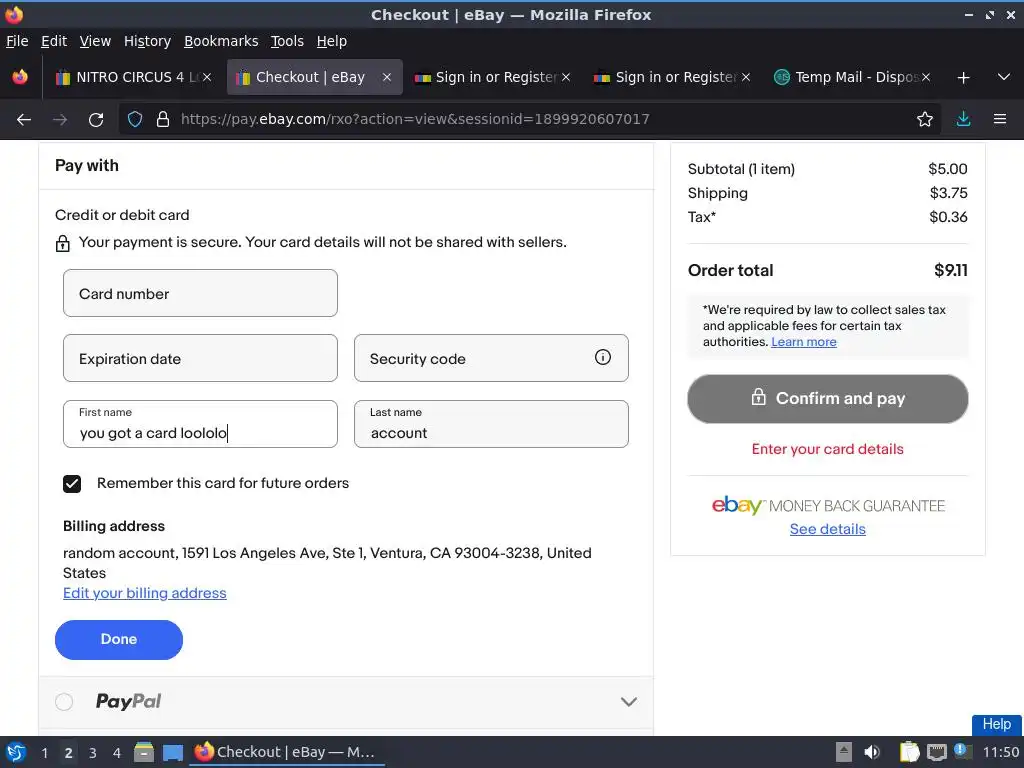Open the Firefox downloads panel
Image resolution: width=1024 pixels, height=768 pixels.
[x=963, y=120]
